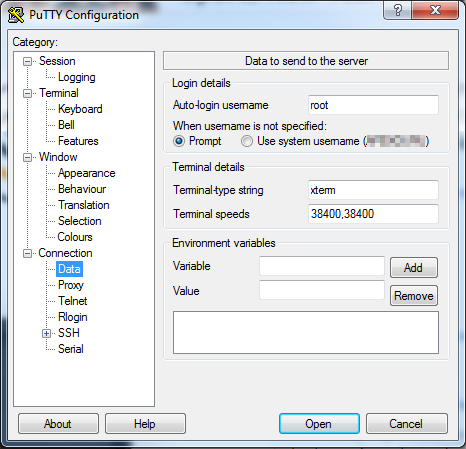Click the PuTTY icon in the title bar
466x449 pixels.
16,15
